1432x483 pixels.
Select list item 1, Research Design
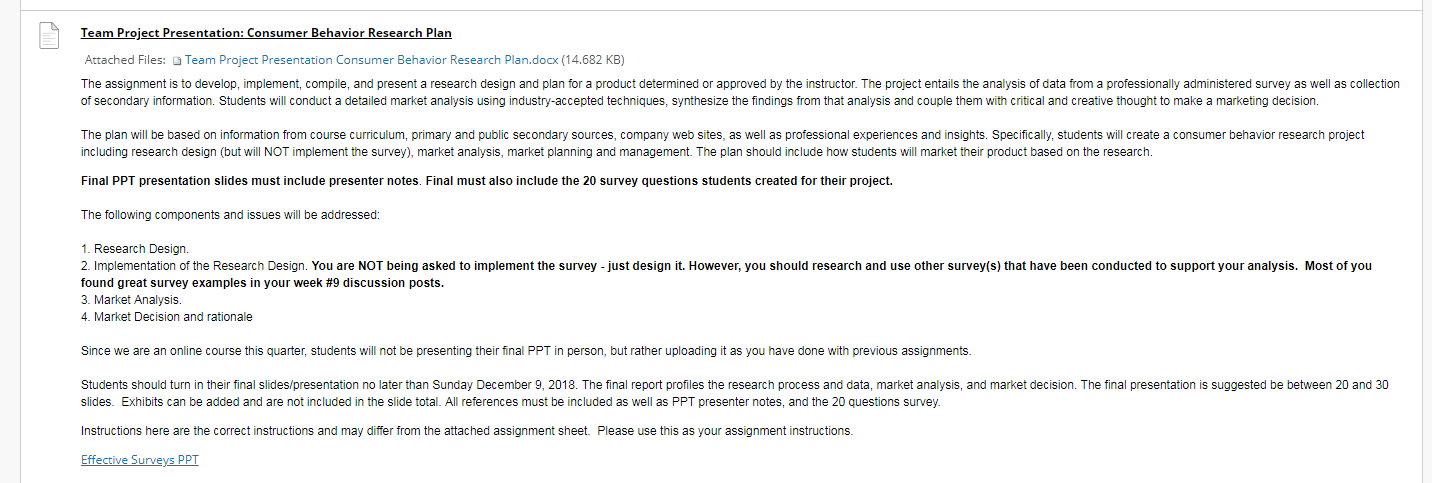(x=135, y=248)
